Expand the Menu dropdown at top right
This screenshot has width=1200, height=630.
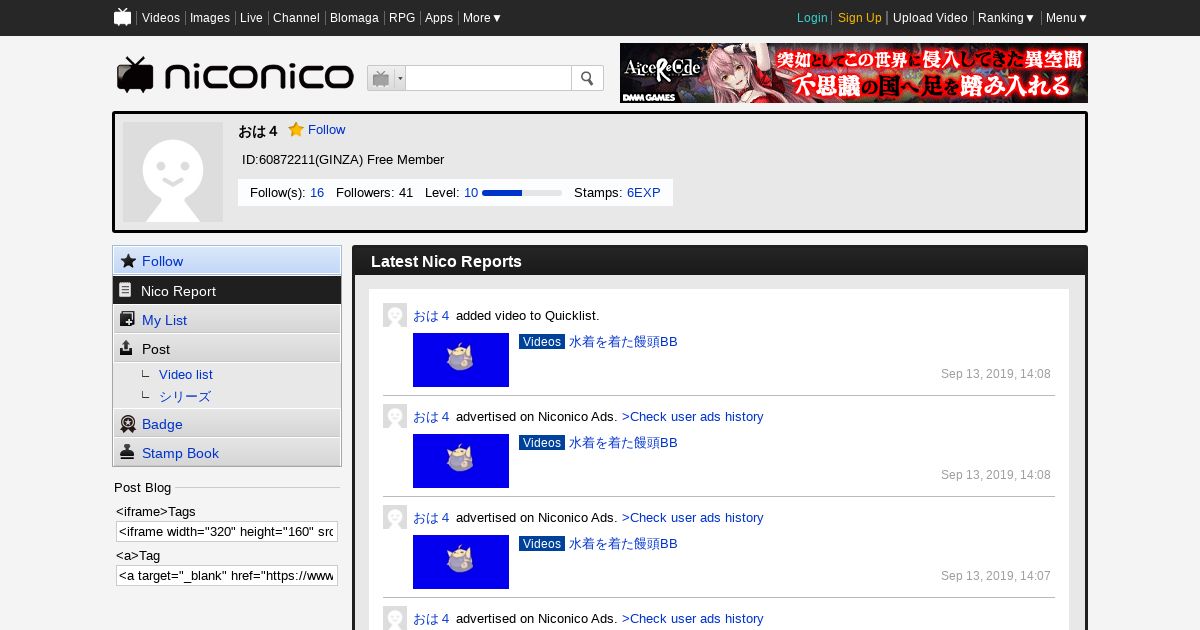pyautogui.click(x=1067, y=18)
